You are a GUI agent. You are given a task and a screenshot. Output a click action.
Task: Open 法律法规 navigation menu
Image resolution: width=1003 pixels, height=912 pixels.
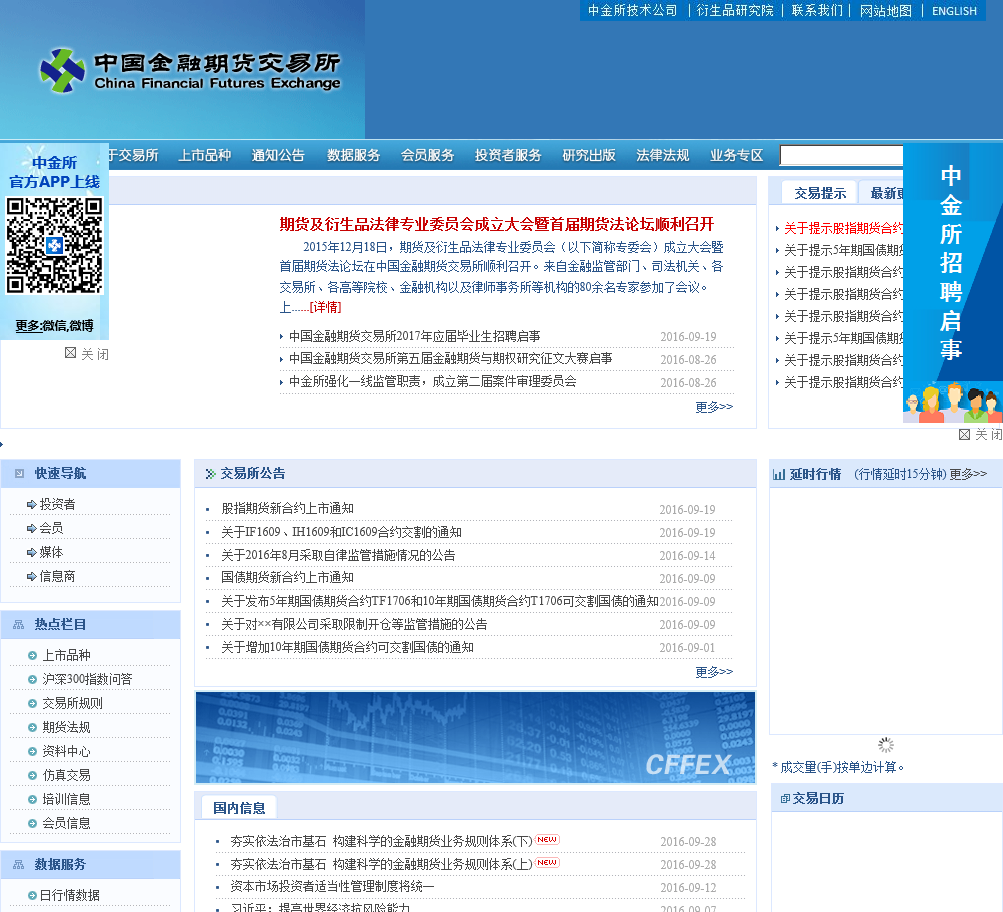663,155
